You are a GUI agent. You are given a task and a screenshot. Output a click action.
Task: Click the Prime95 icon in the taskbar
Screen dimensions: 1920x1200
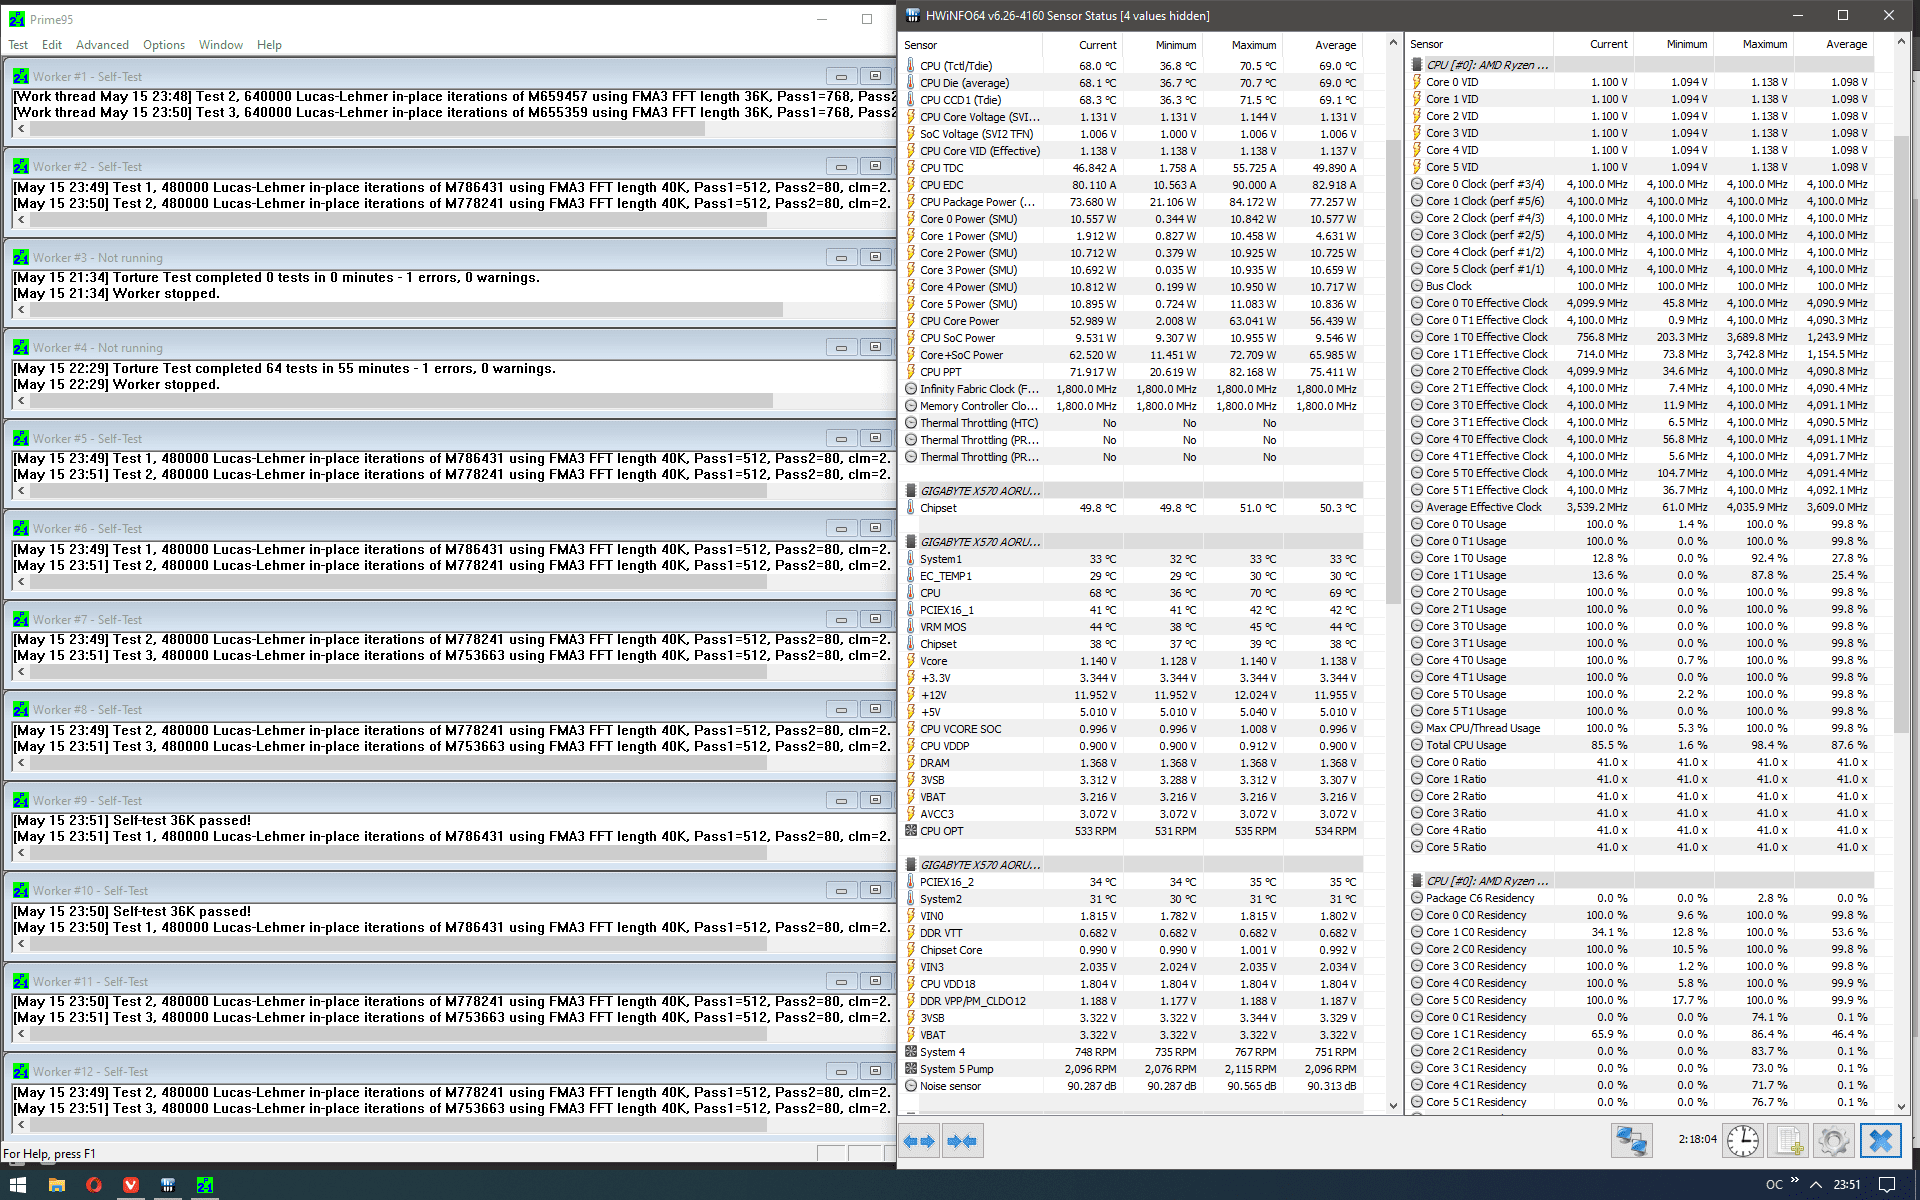click(205, 1185)
